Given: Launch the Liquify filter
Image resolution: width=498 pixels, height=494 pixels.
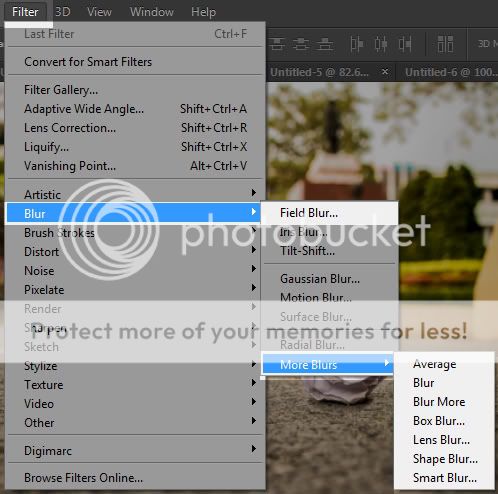Looking at the screenshot, I should (x=135, y=147).
